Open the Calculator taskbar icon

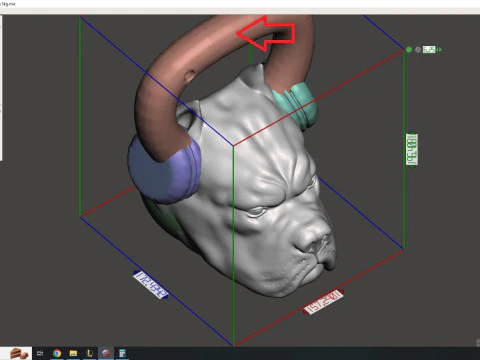[x=122, y=353]
